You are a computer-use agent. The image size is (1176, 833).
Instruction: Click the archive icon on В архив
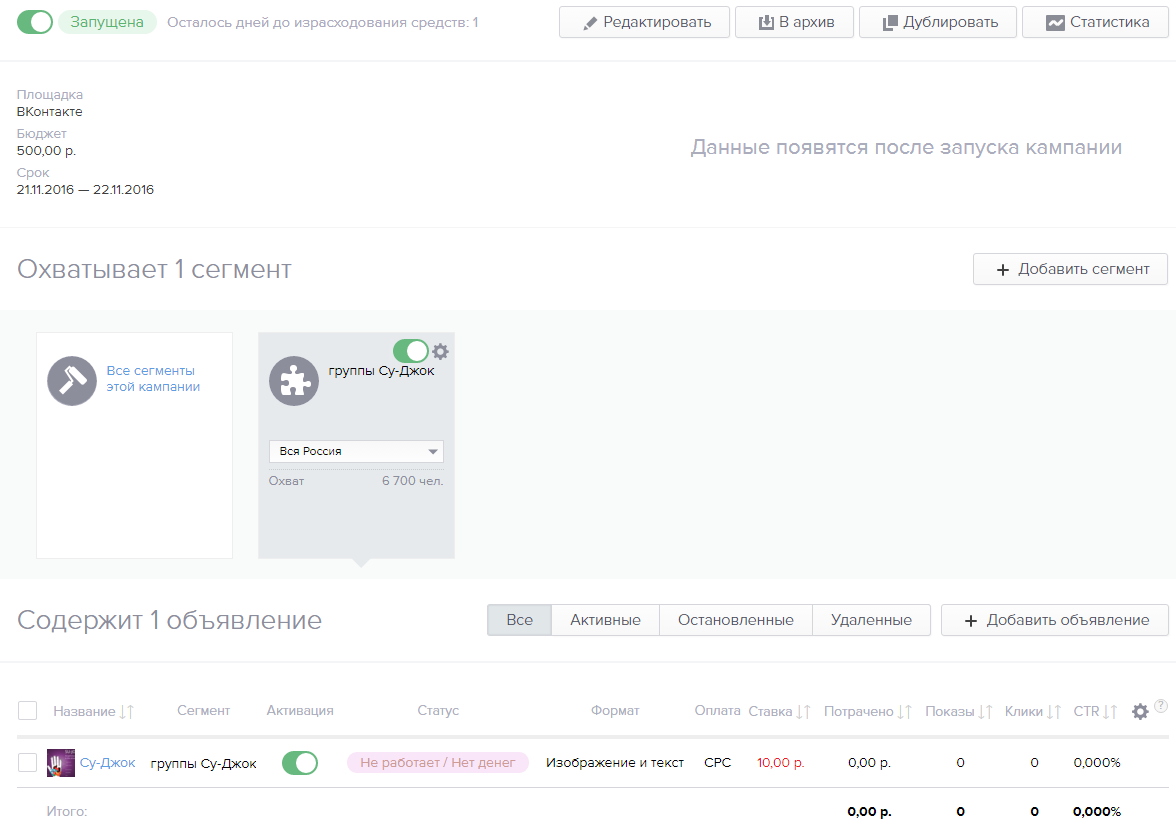(x=766, y=22)
